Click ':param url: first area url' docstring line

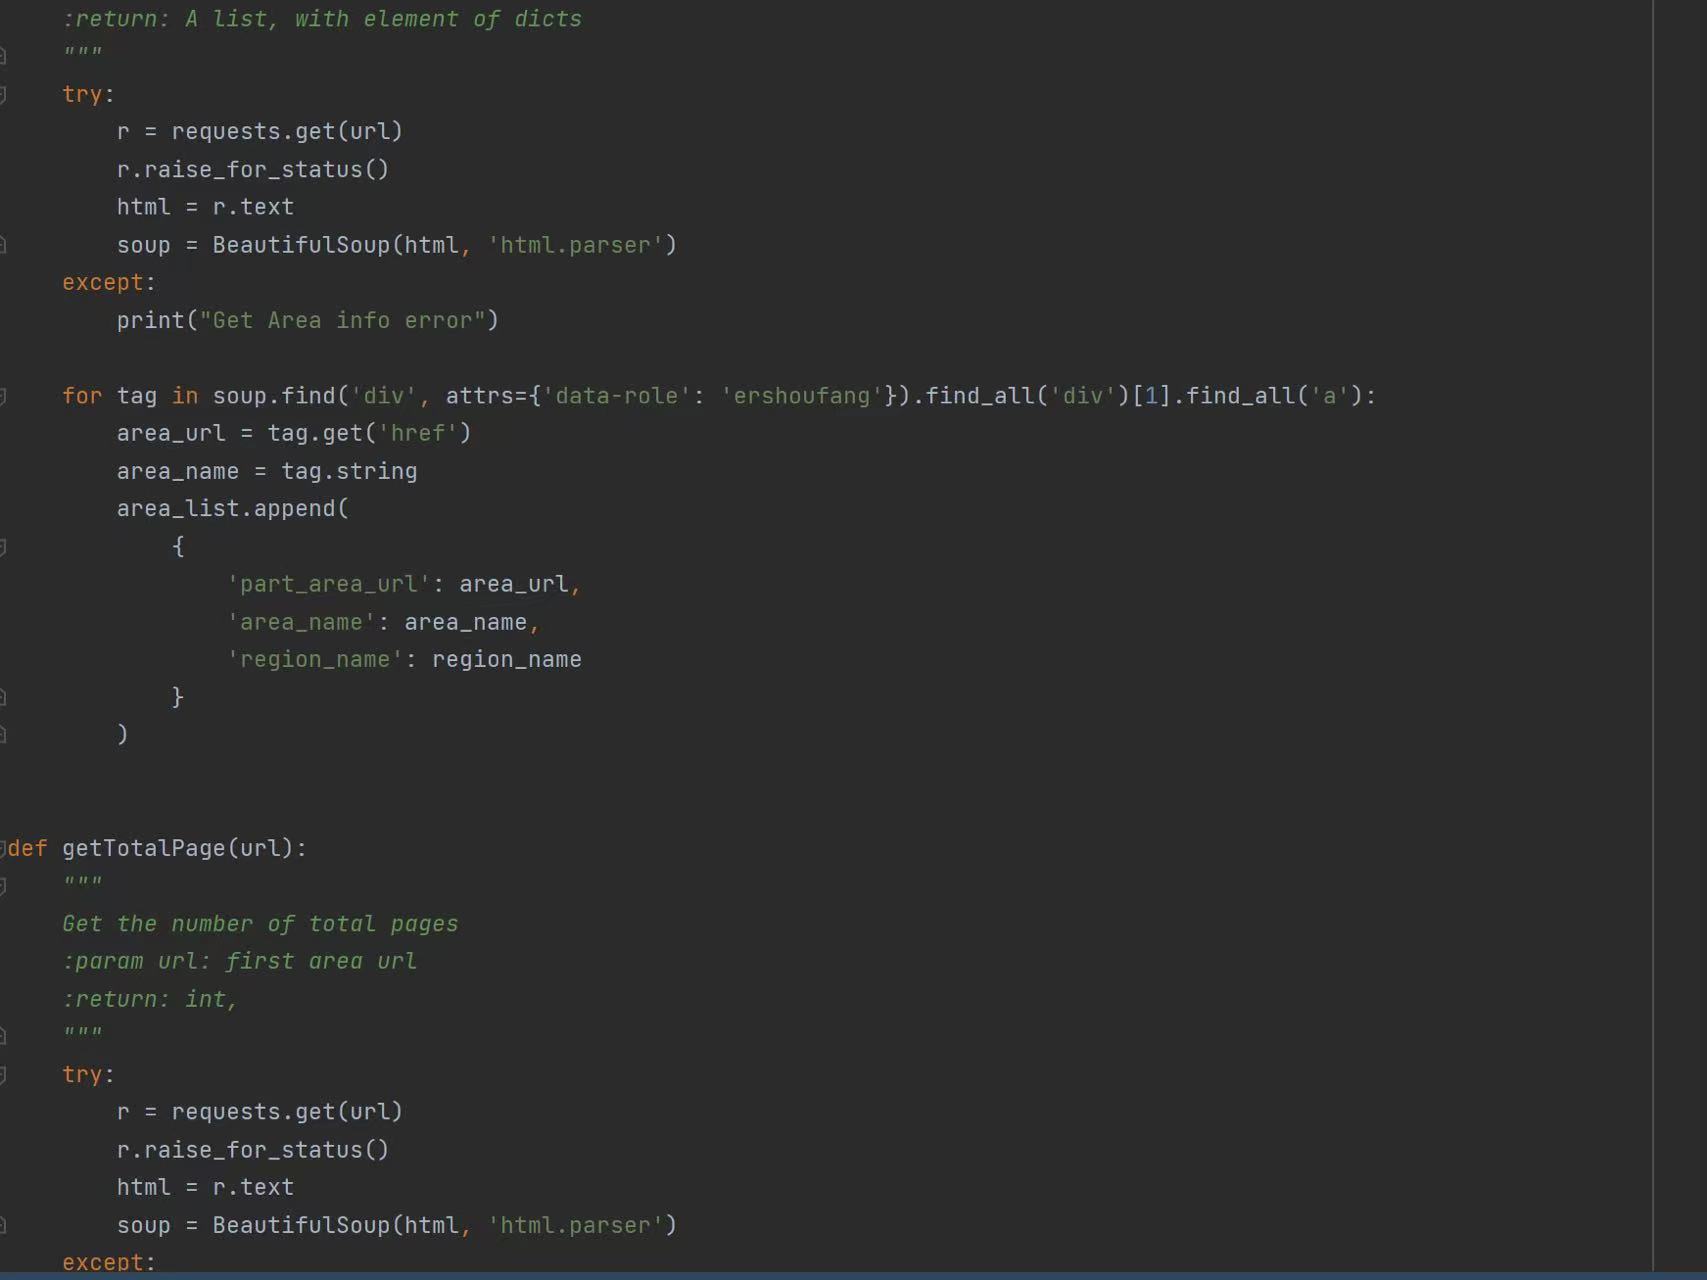pyautogui.click(x=239, y=961)
